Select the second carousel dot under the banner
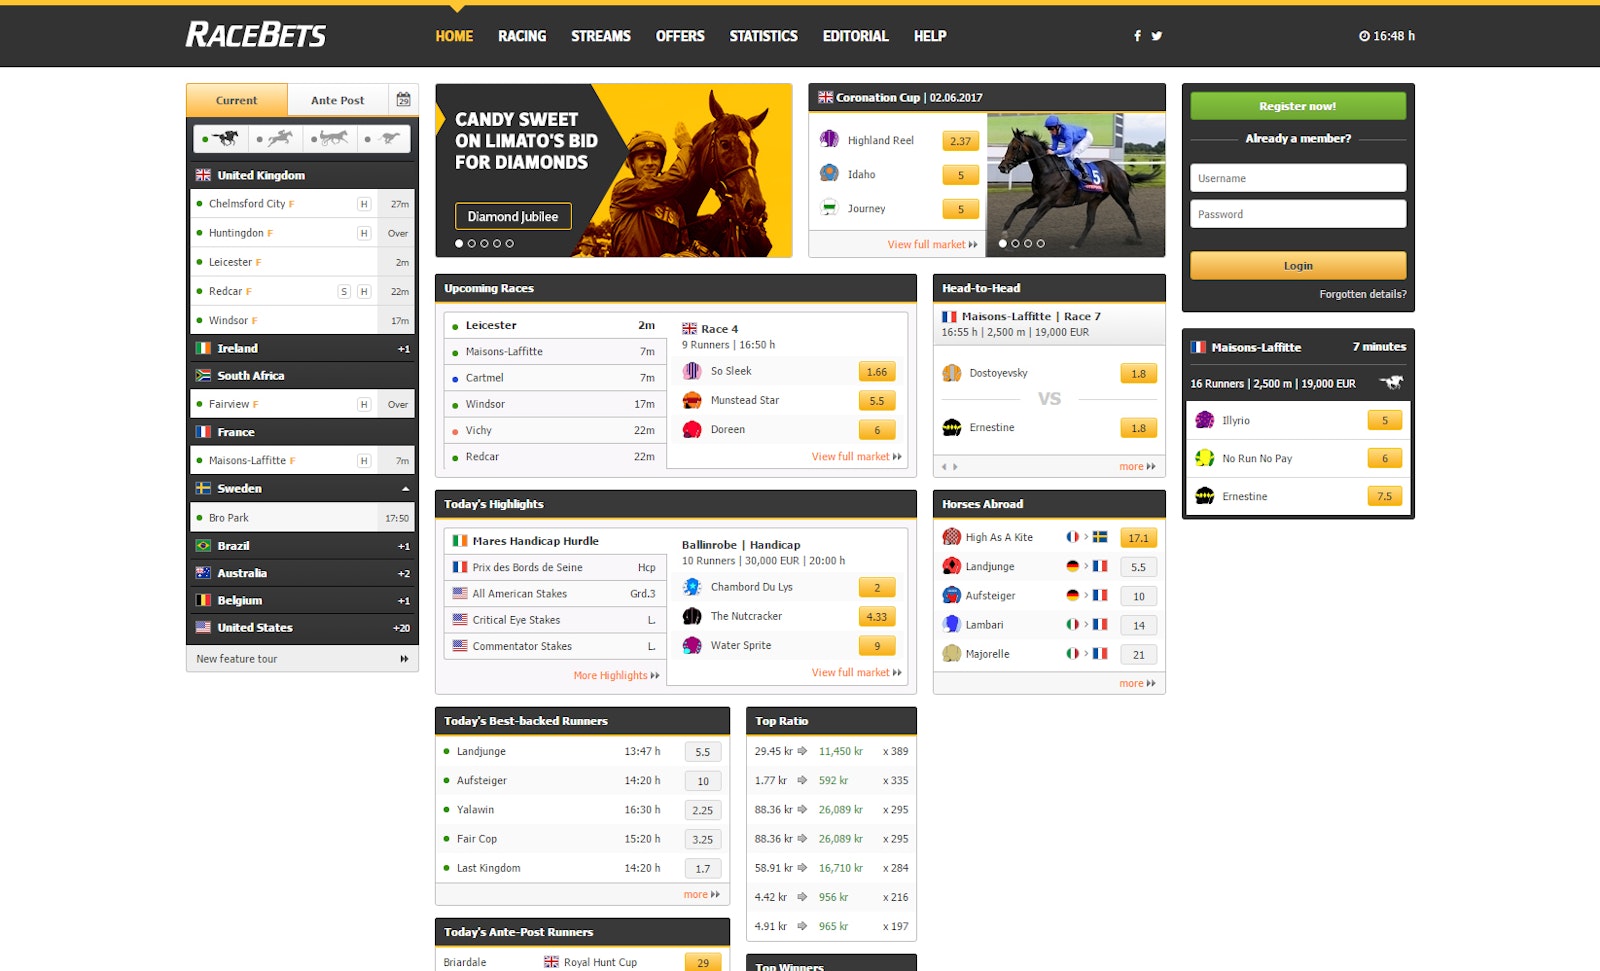This screenshot has width=1600, height=971. [471, 242]
